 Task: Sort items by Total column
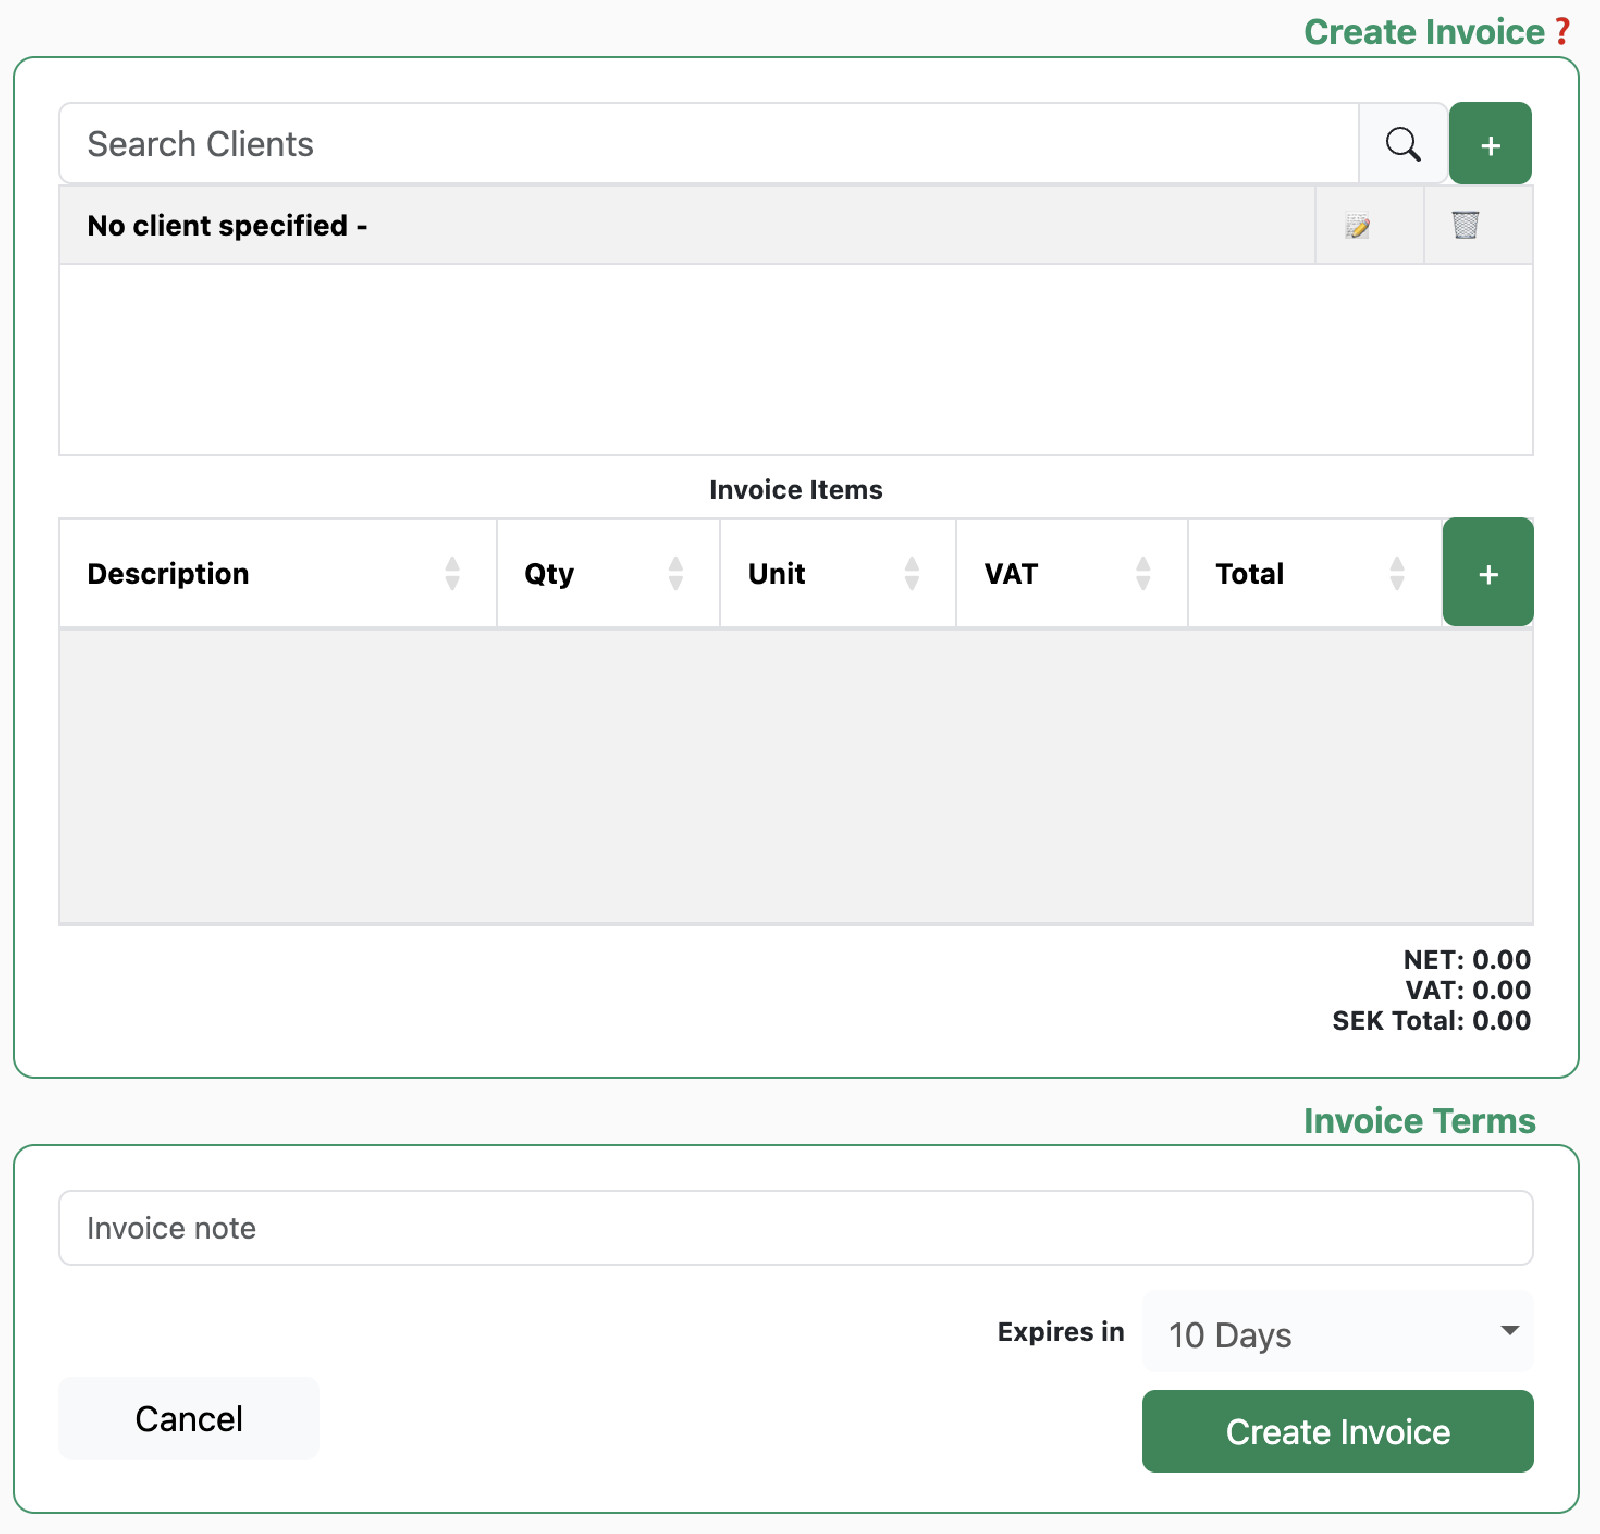1397,573
